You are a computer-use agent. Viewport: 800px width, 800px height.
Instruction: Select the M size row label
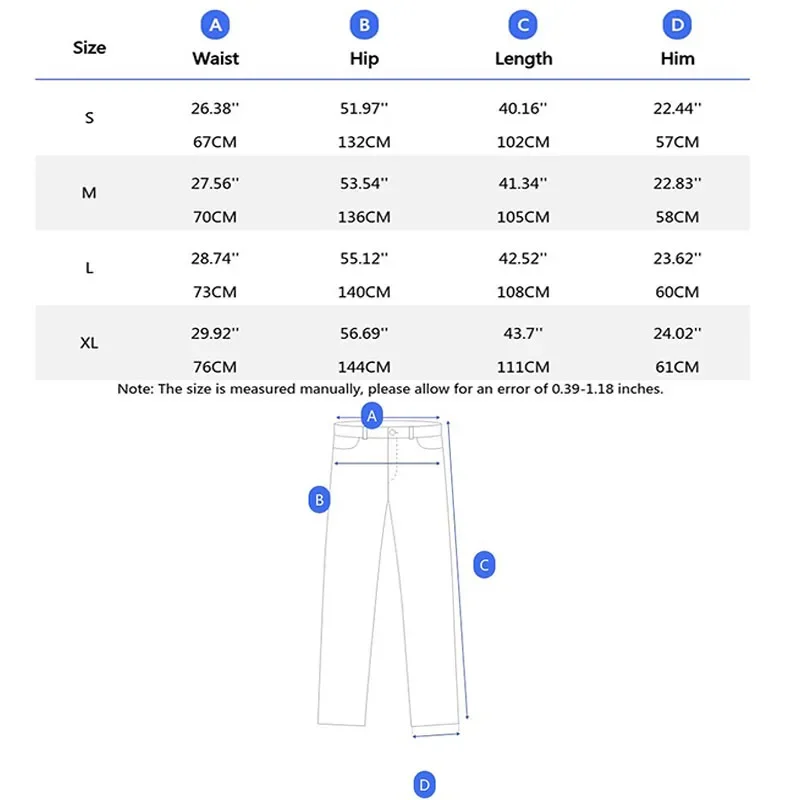(x=89, y=193)
